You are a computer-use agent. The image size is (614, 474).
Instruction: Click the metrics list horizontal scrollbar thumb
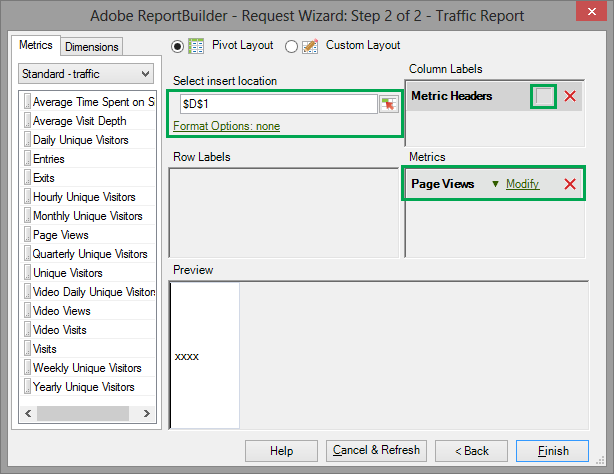tap(83, 413)
